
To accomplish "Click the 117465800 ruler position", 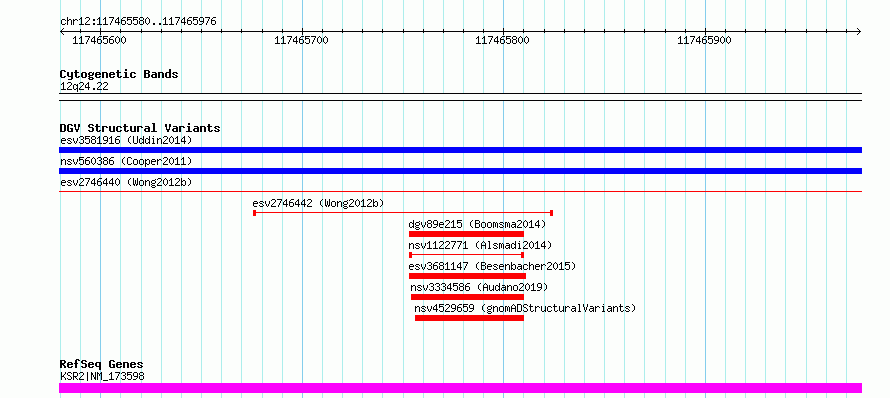I will coord(502,40).
